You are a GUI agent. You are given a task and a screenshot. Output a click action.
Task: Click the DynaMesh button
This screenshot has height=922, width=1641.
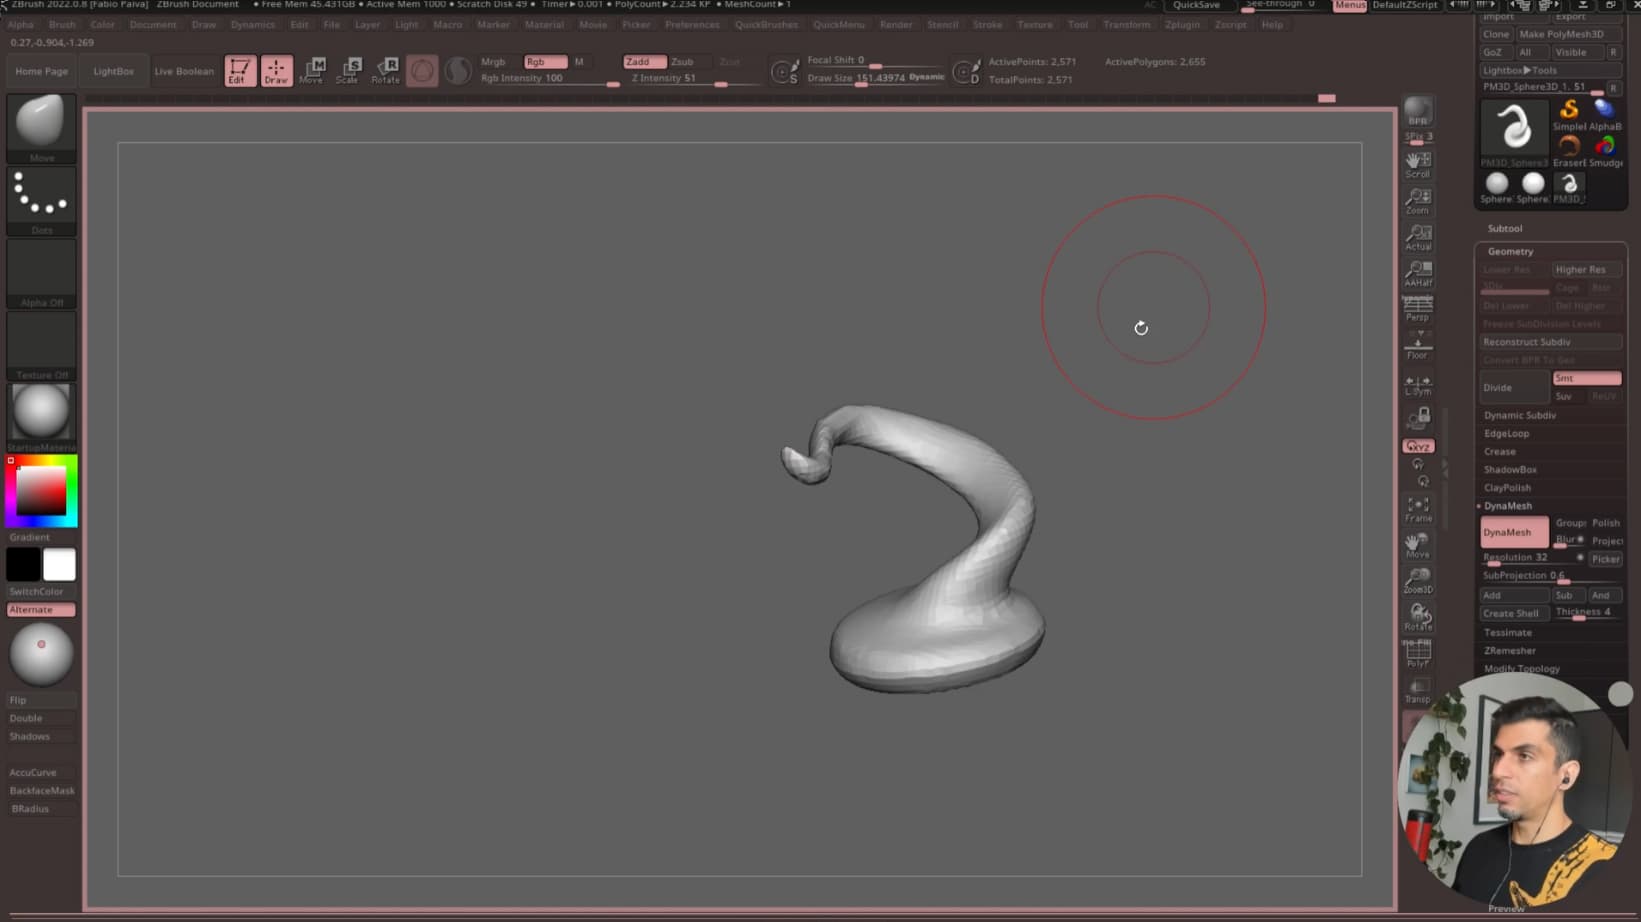tap(1514, 532)
